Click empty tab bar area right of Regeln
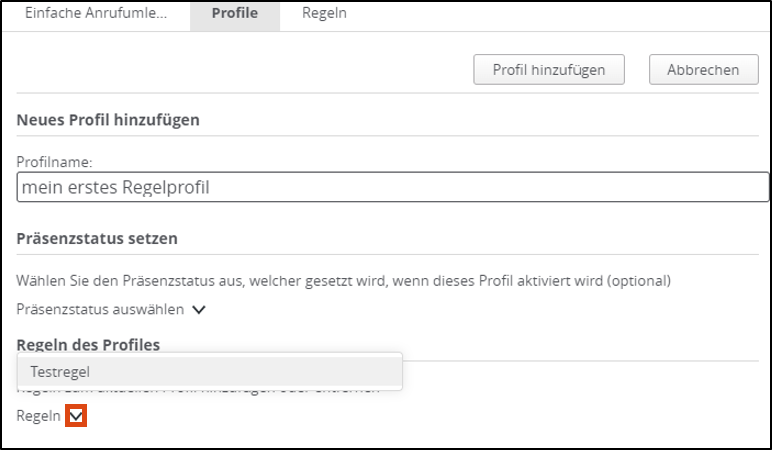Screen dimensions: 772x450 560,14
